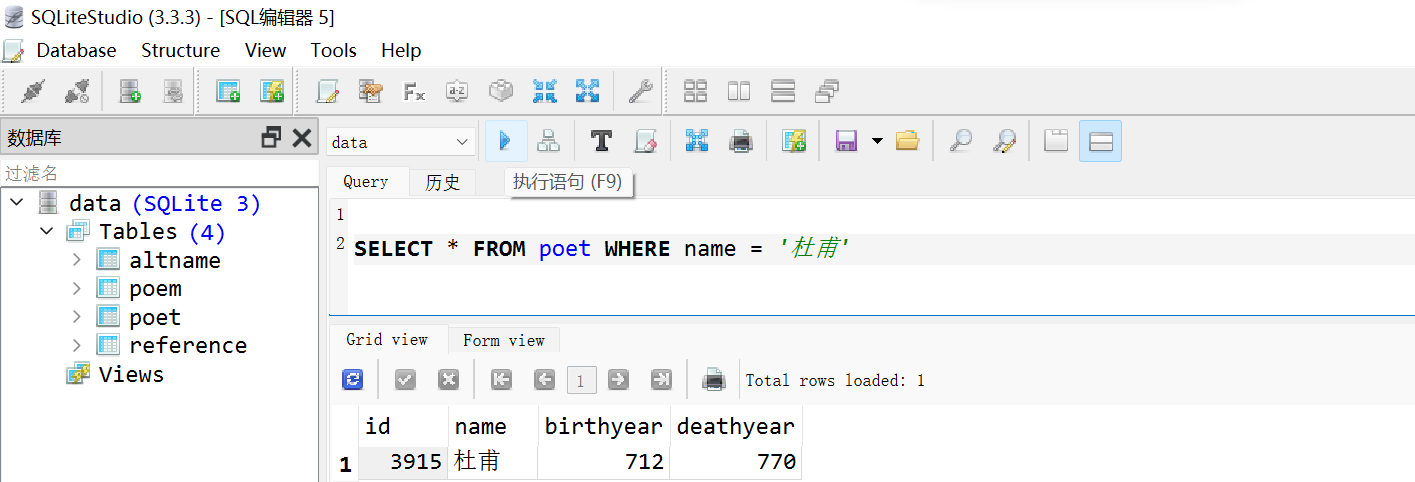Screen dimensions: 1415x482
Task: Switch to the 历史 tab
Action: point(442,182)
